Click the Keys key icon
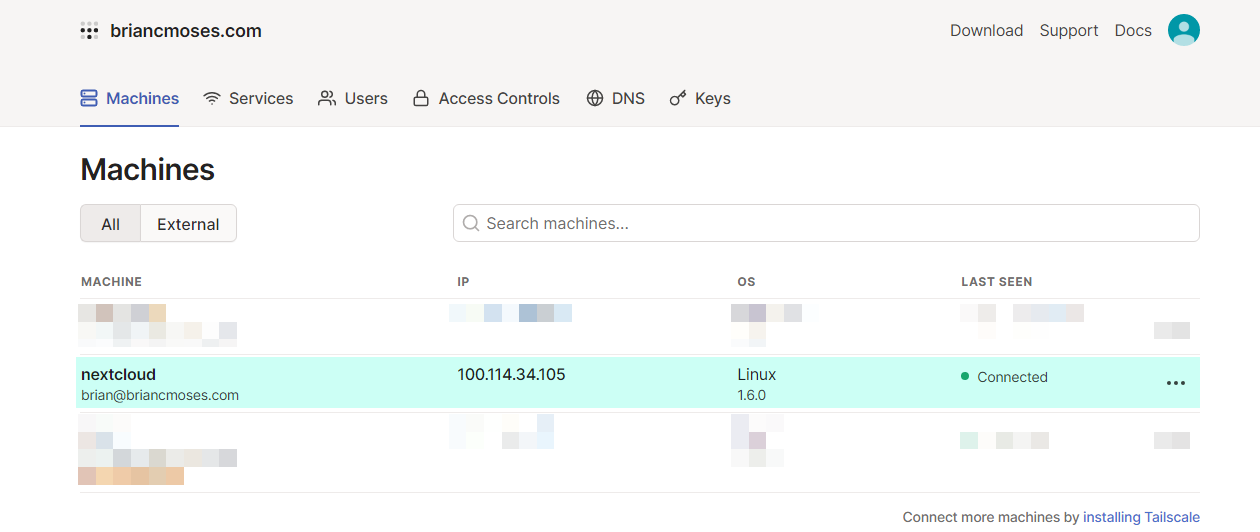This screenshot has height=532, width=1260. tap(678, 98)
